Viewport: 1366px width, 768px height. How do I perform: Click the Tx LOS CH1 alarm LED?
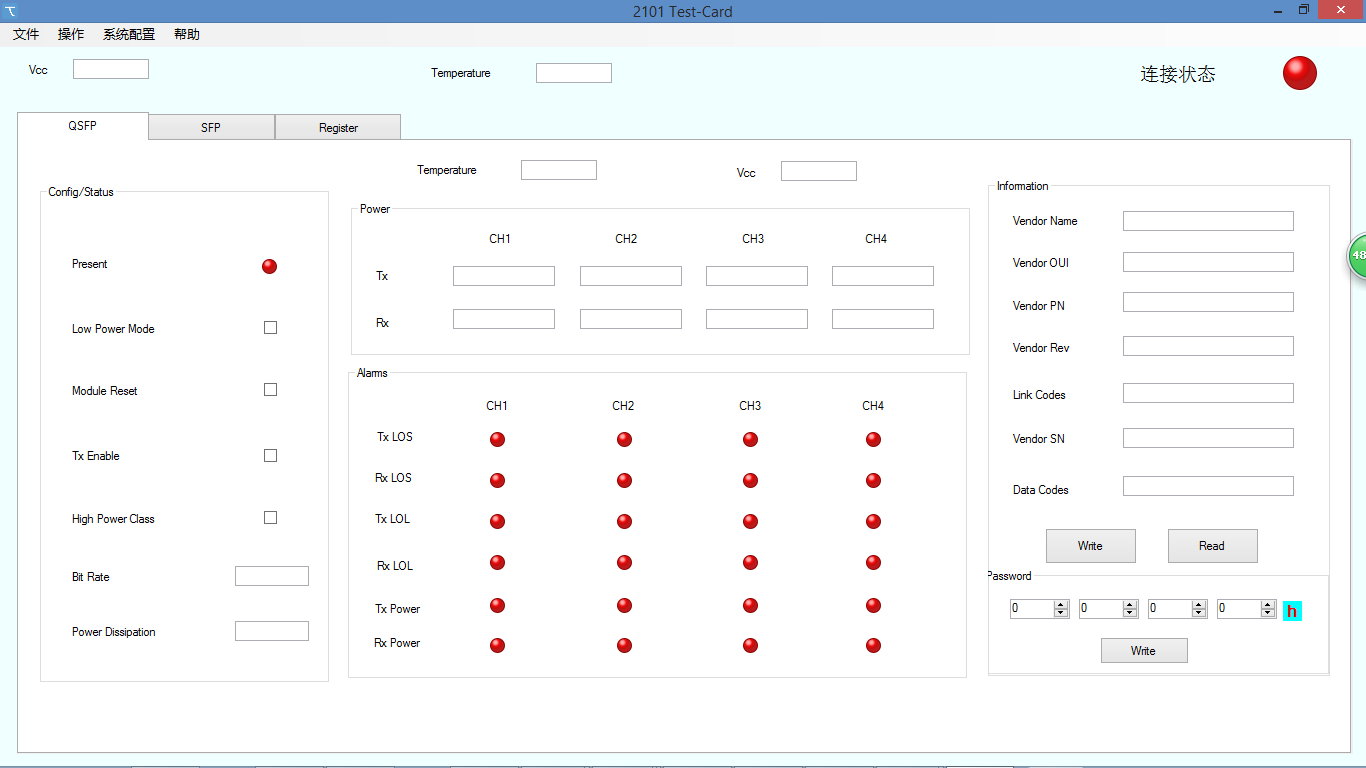(497, 439)
